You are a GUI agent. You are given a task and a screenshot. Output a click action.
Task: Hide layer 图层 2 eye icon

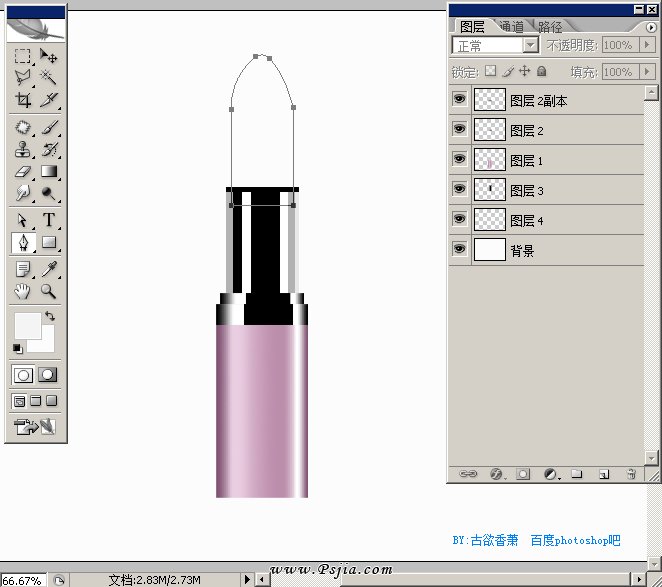tap(460, 129)
